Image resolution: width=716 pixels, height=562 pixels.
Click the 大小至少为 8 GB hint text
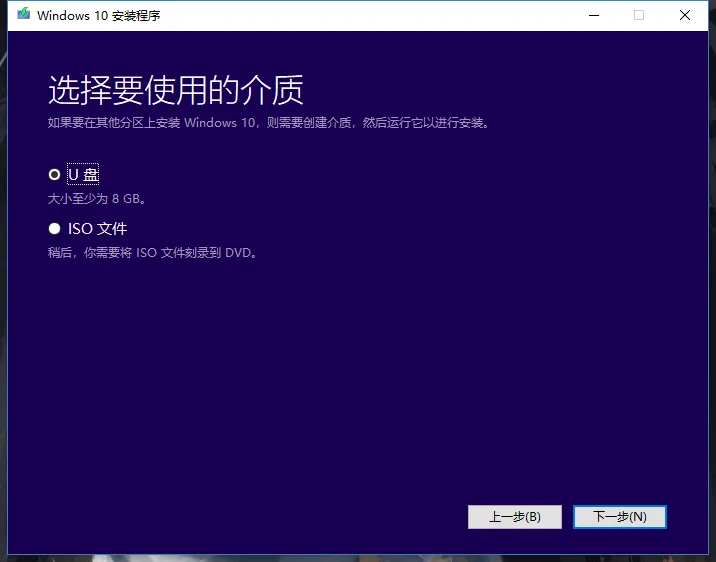pyautogui.click(x=97, y=199)
